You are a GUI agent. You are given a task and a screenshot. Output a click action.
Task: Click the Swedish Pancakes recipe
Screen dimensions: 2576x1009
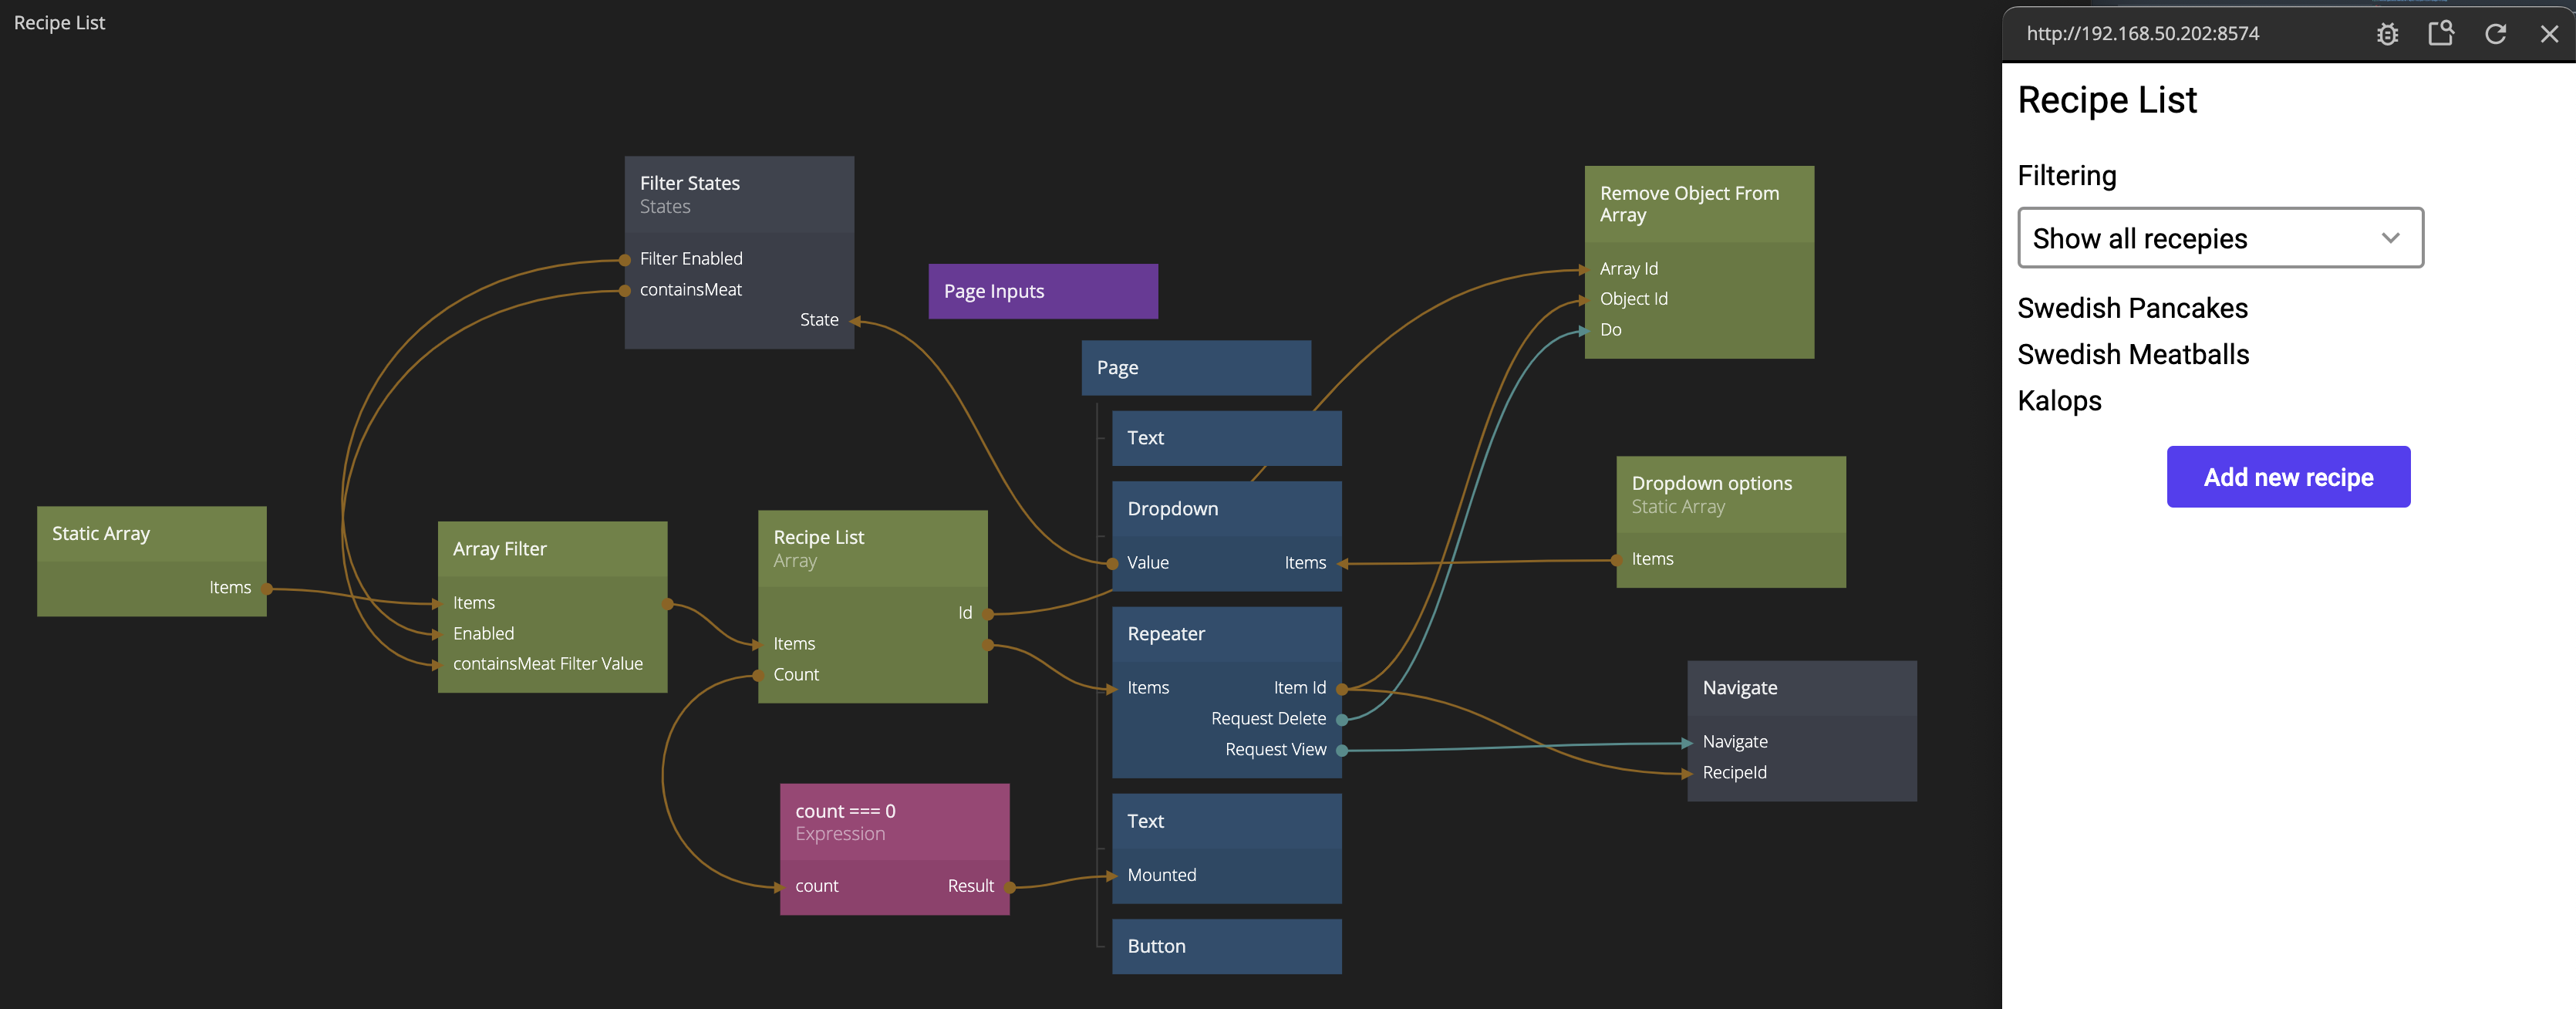(x=2132, y=308)
